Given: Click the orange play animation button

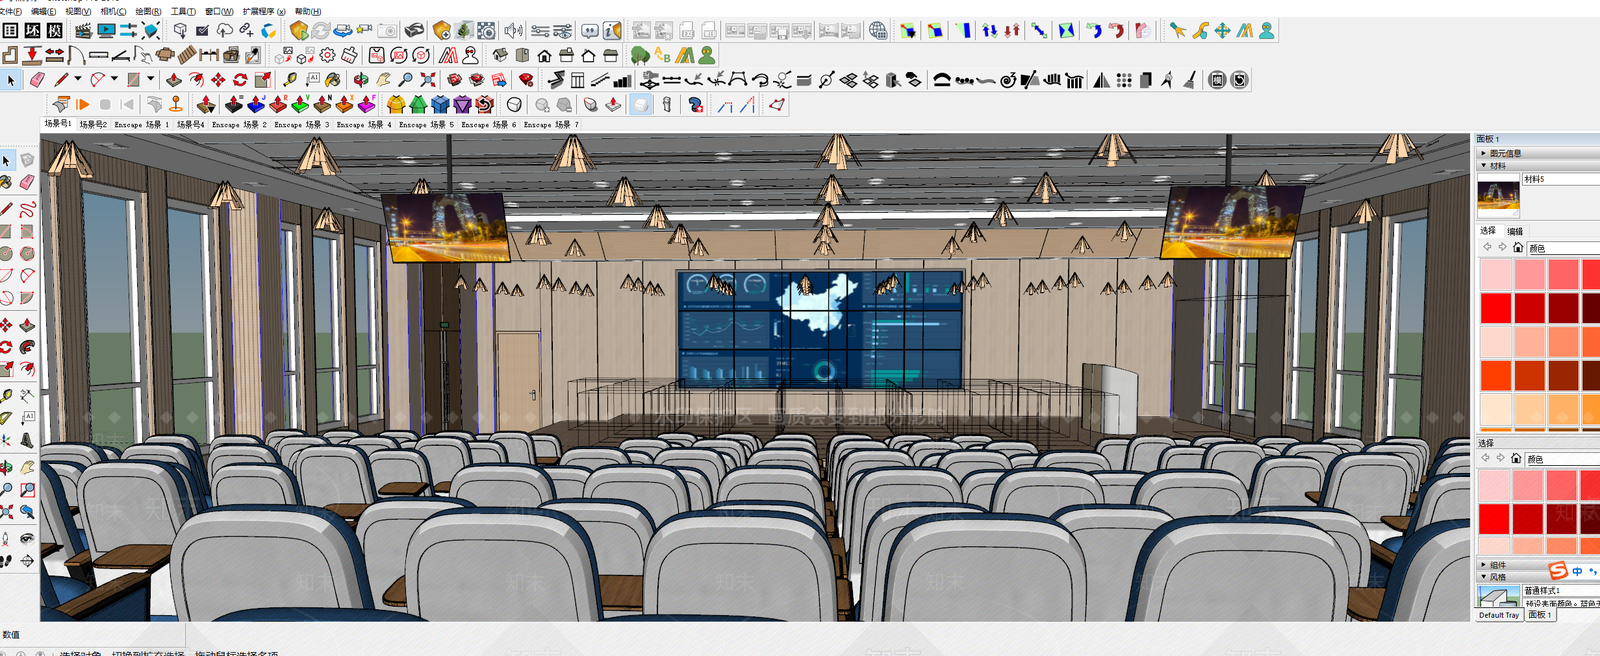Looking at the screenshot, I should [83, 104].
